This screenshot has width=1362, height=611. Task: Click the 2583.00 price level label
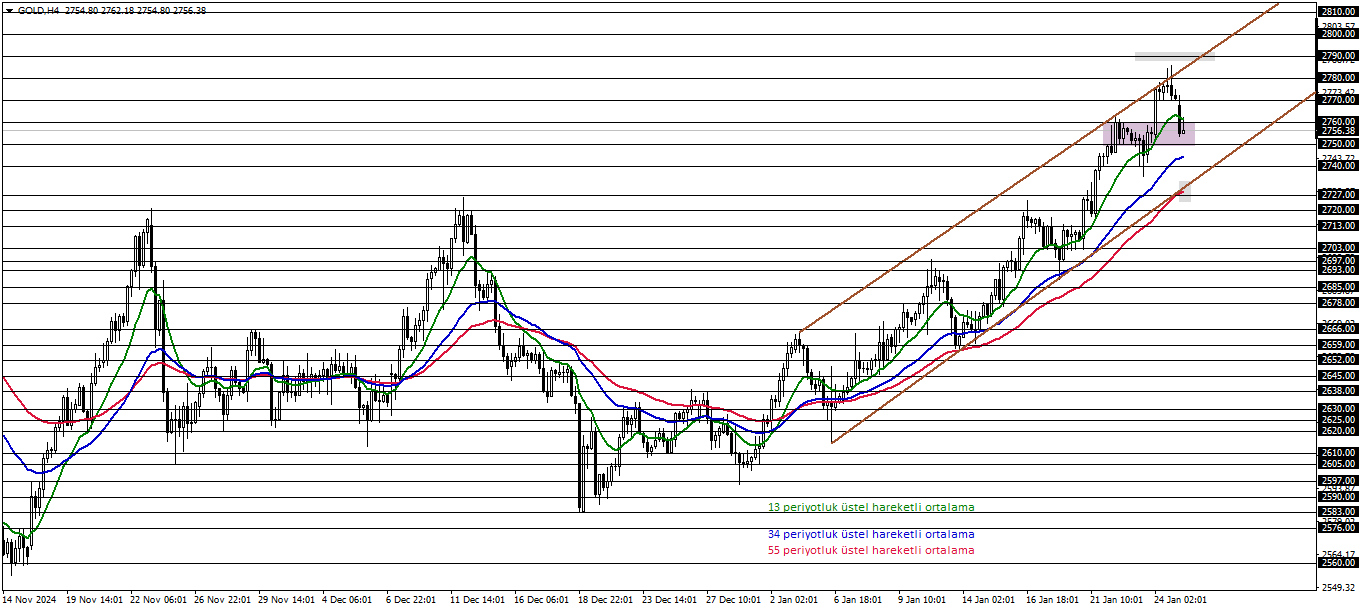[1338, 512]
